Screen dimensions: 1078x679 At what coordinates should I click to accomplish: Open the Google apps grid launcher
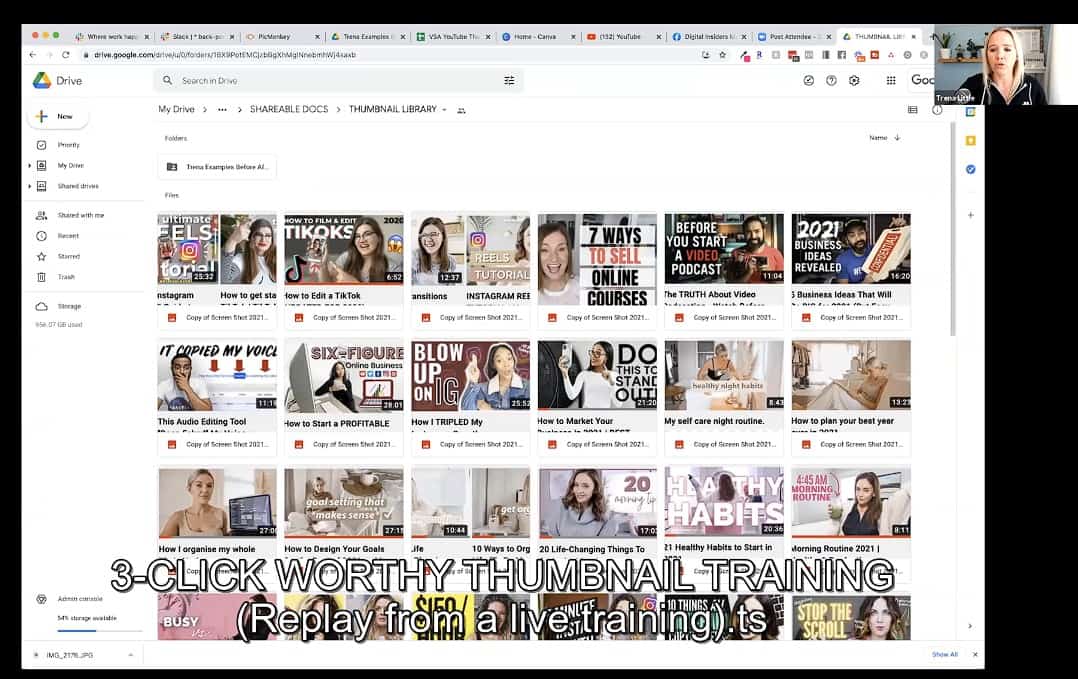[891, 80]
